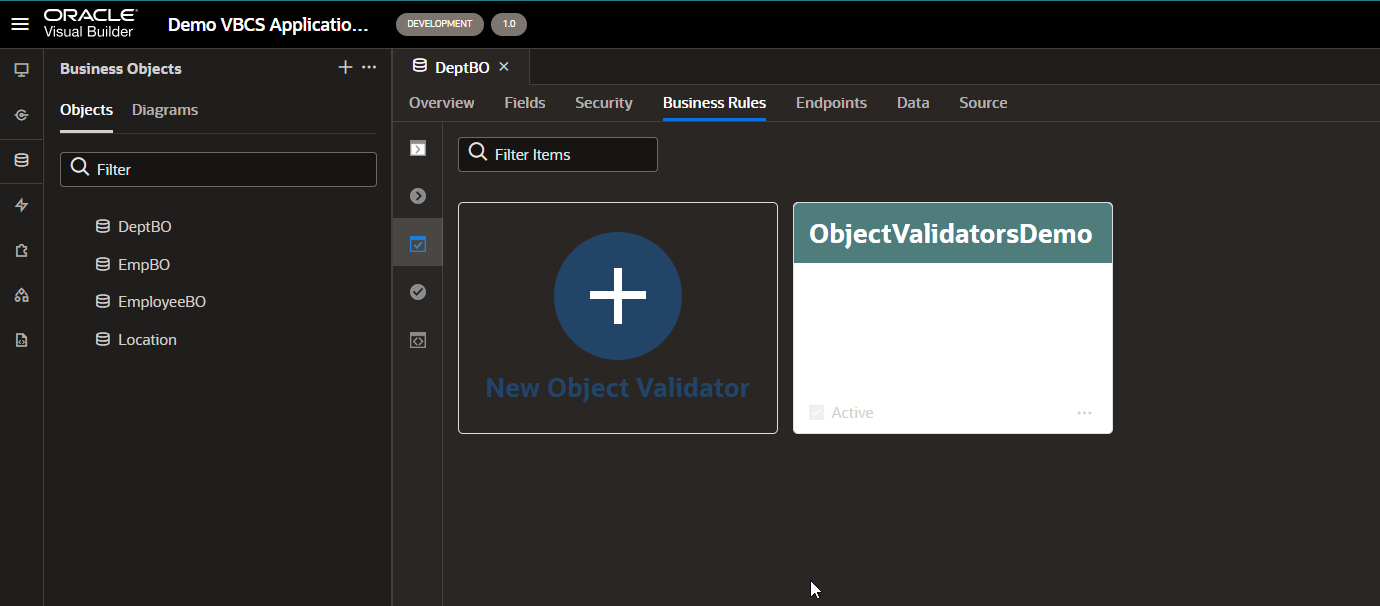This screenshot has width=1380, height=606.
Task: Open the Components puzzle icon
Action: coord(21,250)
